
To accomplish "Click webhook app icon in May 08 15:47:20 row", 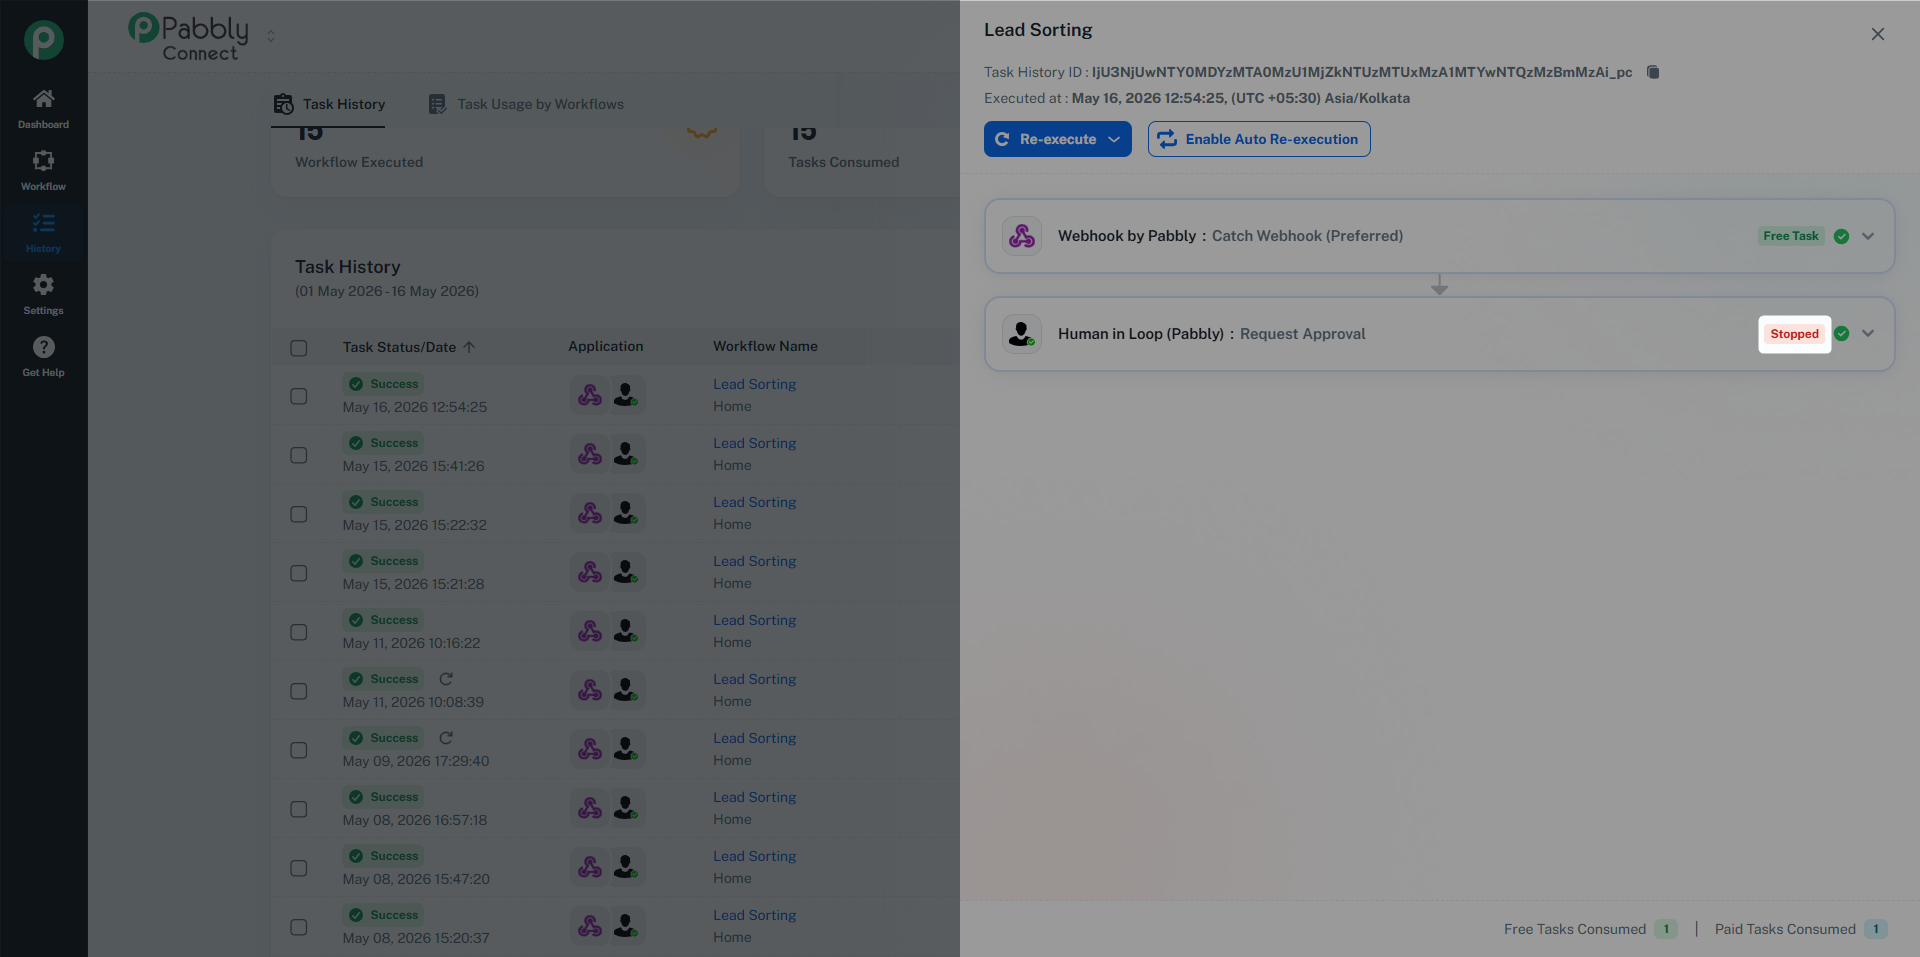I will click(x=590, y=867).
